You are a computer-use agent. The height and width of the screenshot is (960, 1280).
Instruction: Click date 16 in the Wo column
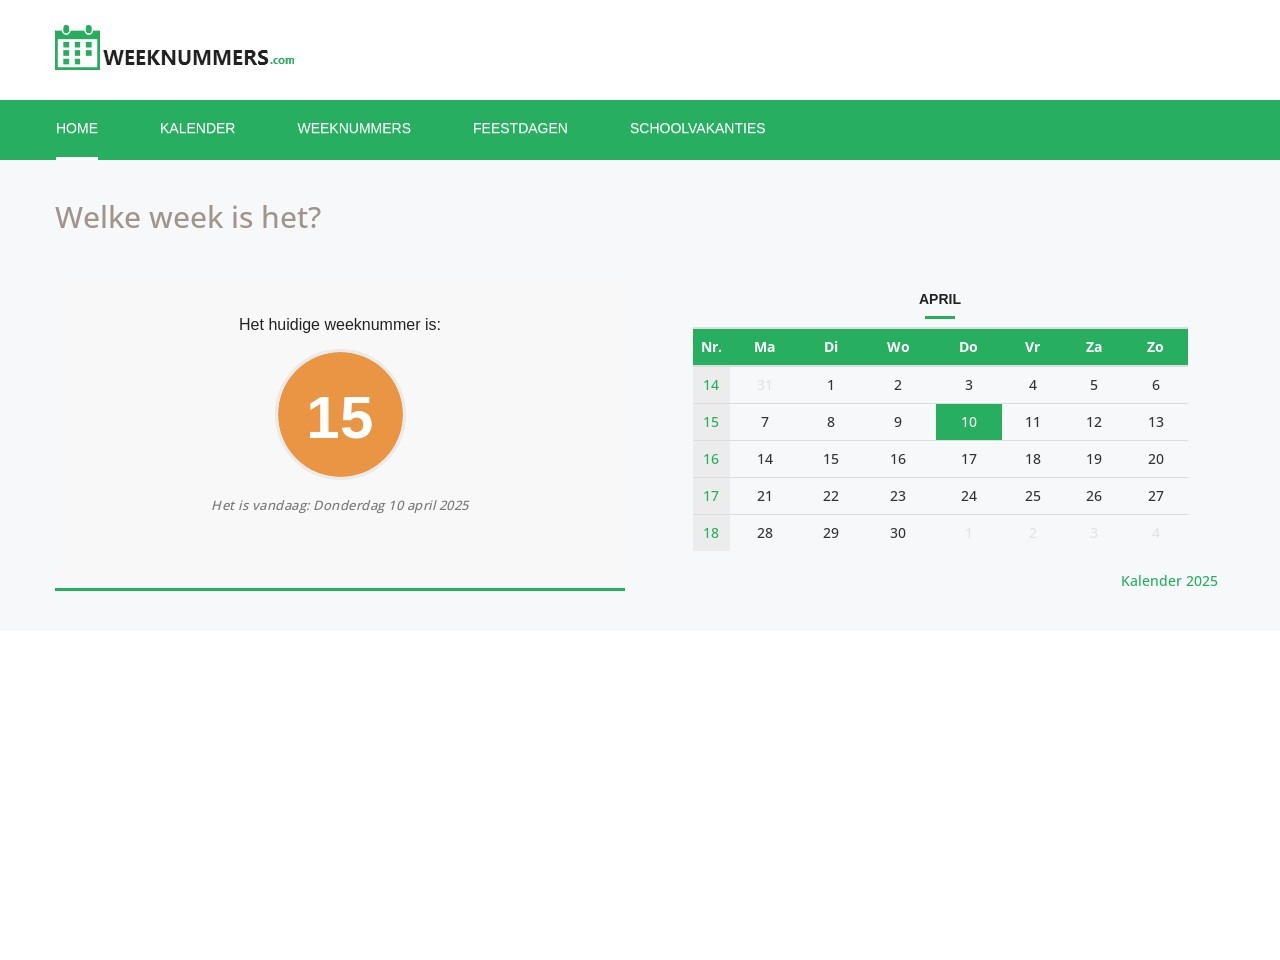pos(898,459)
